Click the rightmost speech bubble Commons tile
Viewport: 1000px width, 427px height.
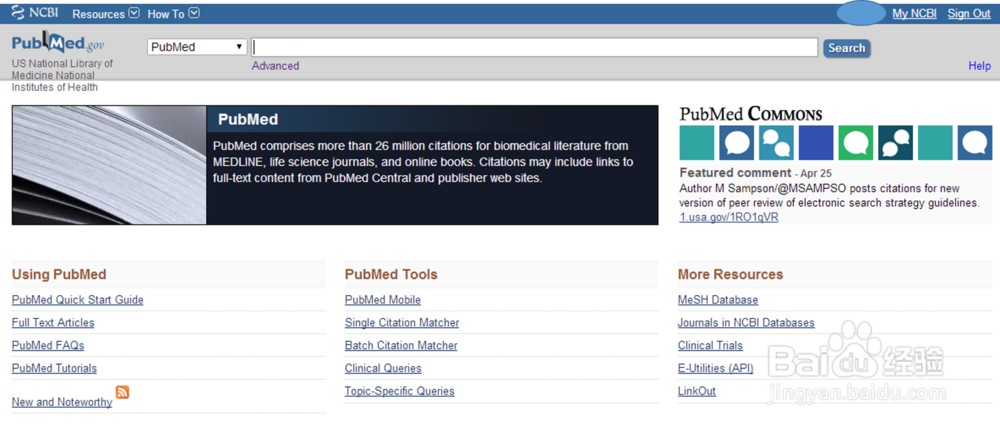pyautogui.click(x=975, y=143)
